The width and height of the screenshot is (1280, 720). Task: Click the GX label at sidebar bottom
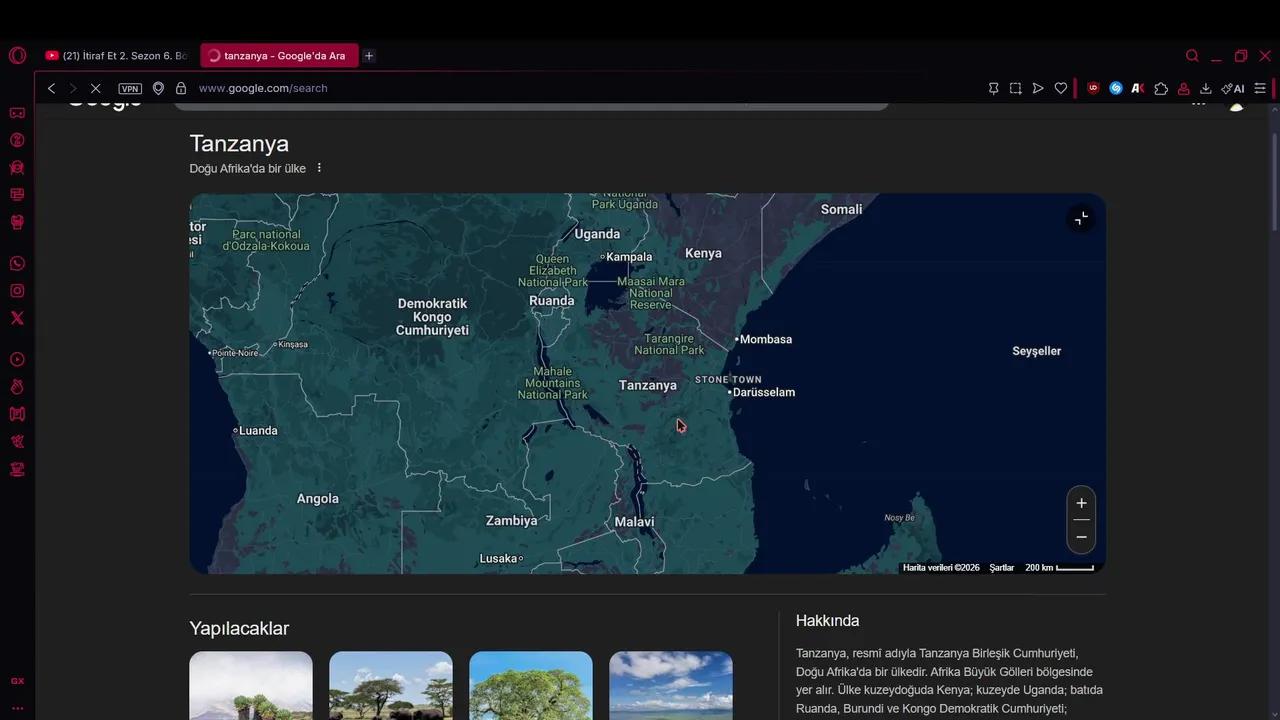click(x=17, y=681)
